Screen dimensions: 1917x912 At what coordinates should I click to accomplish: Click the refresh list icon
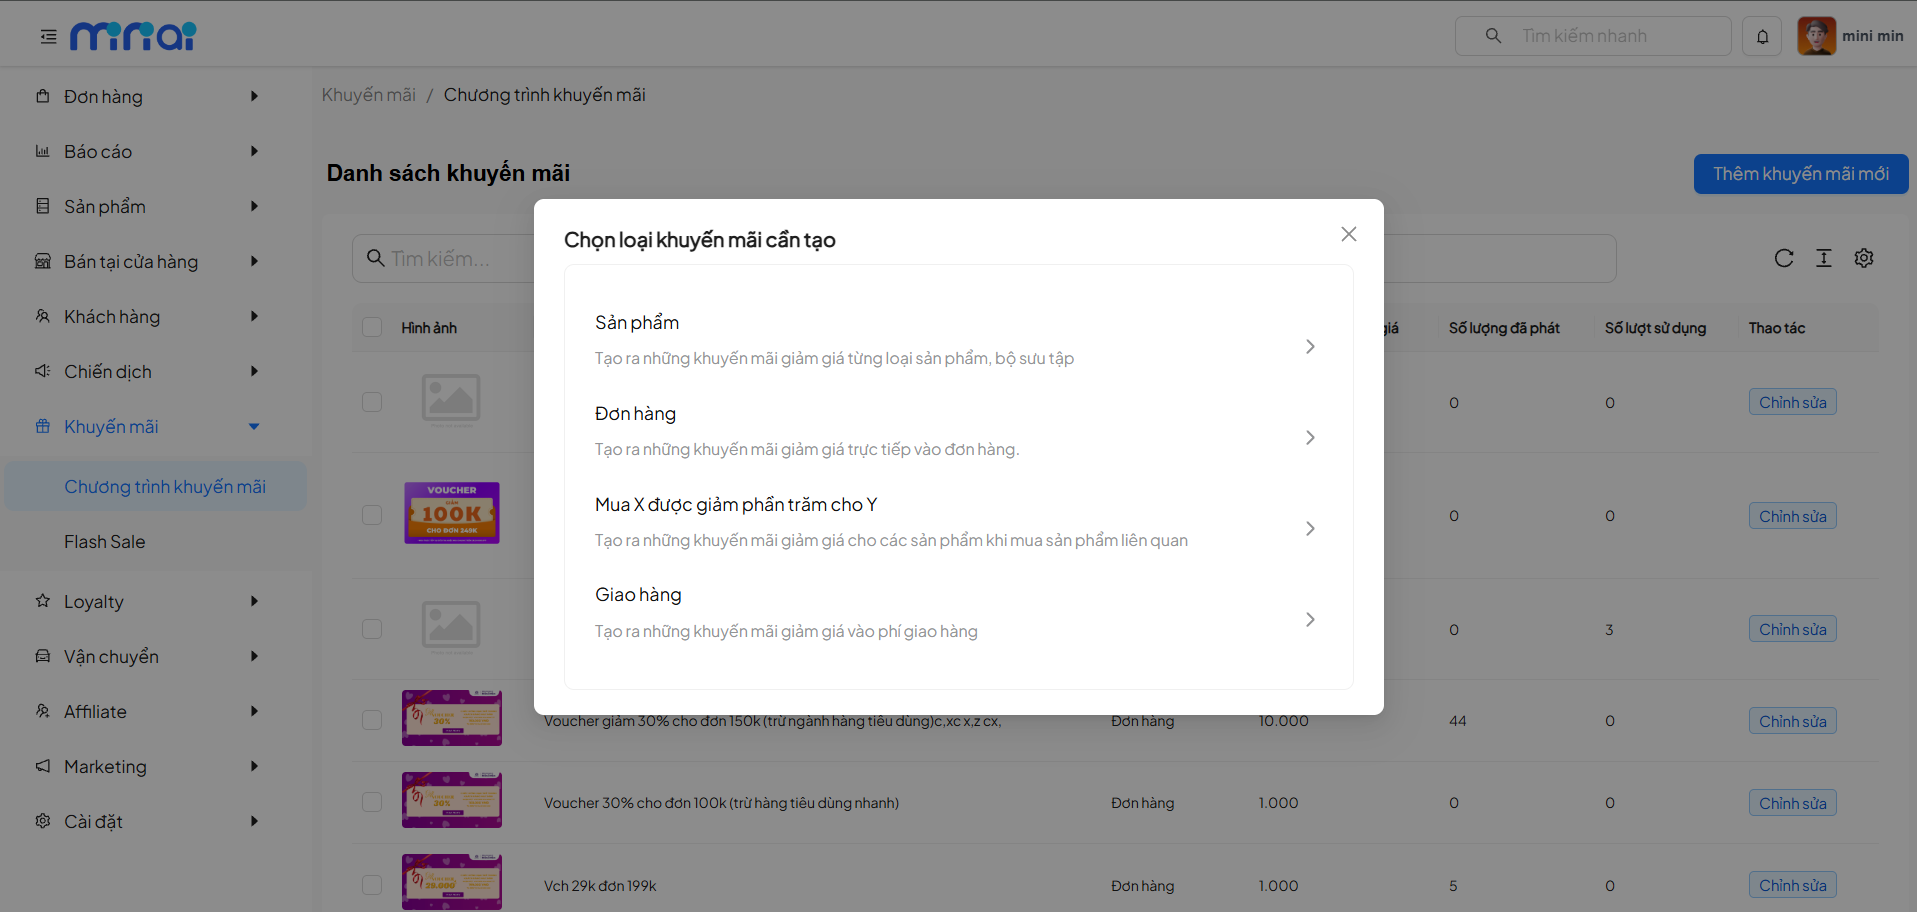click(1783, 258)
